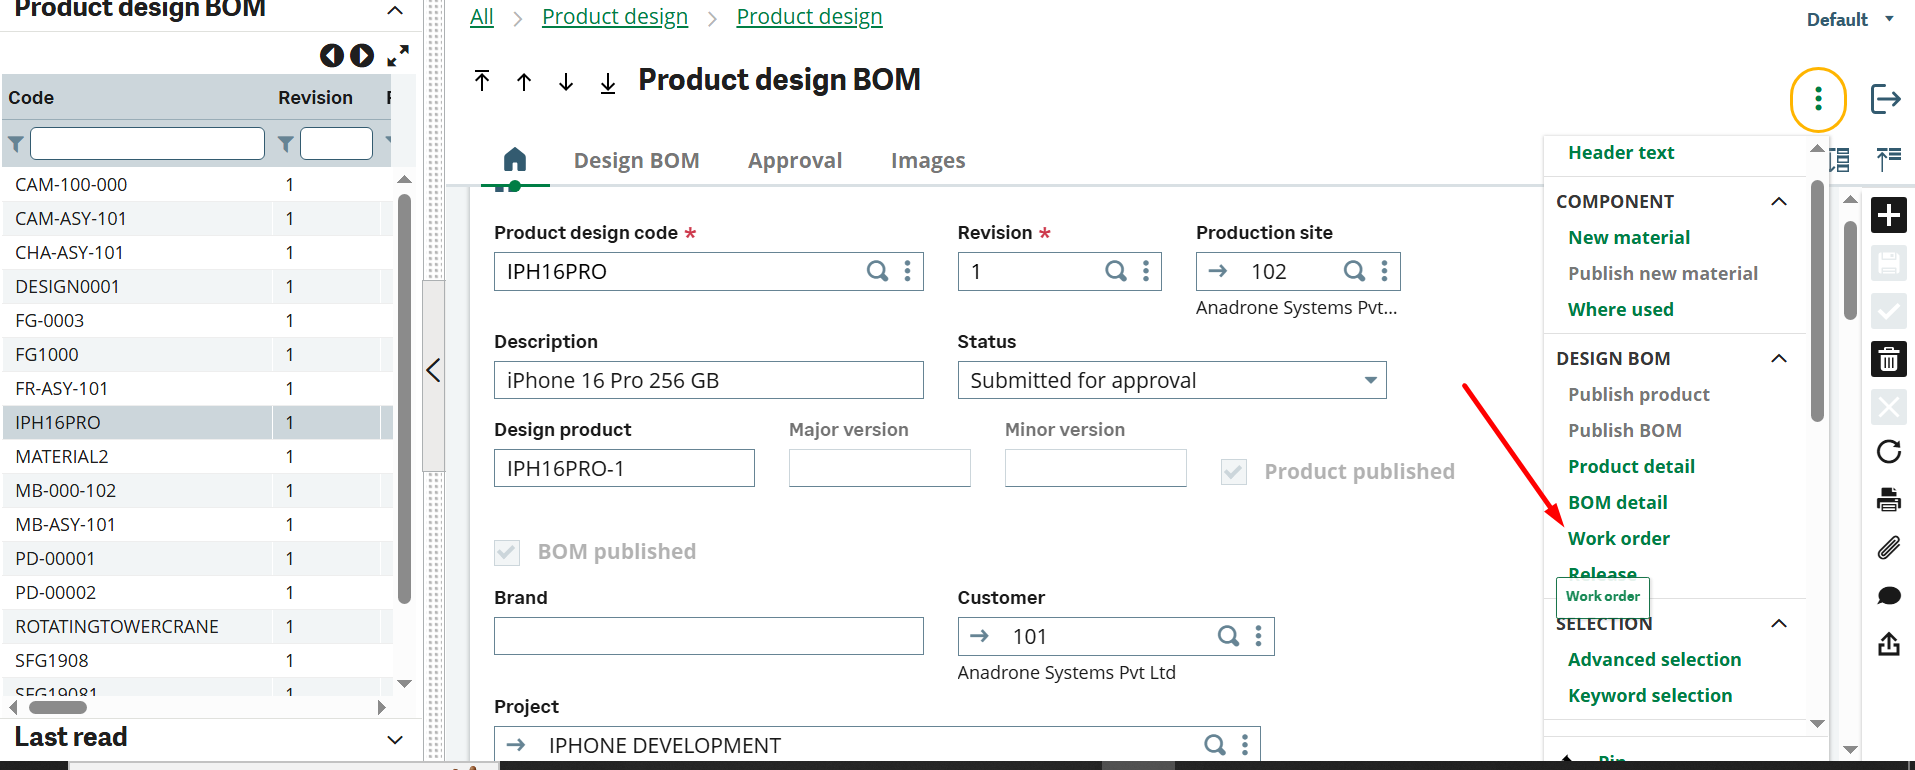Open the home tab icon
Screen dimensions: 1915x770
click(515, 160)
